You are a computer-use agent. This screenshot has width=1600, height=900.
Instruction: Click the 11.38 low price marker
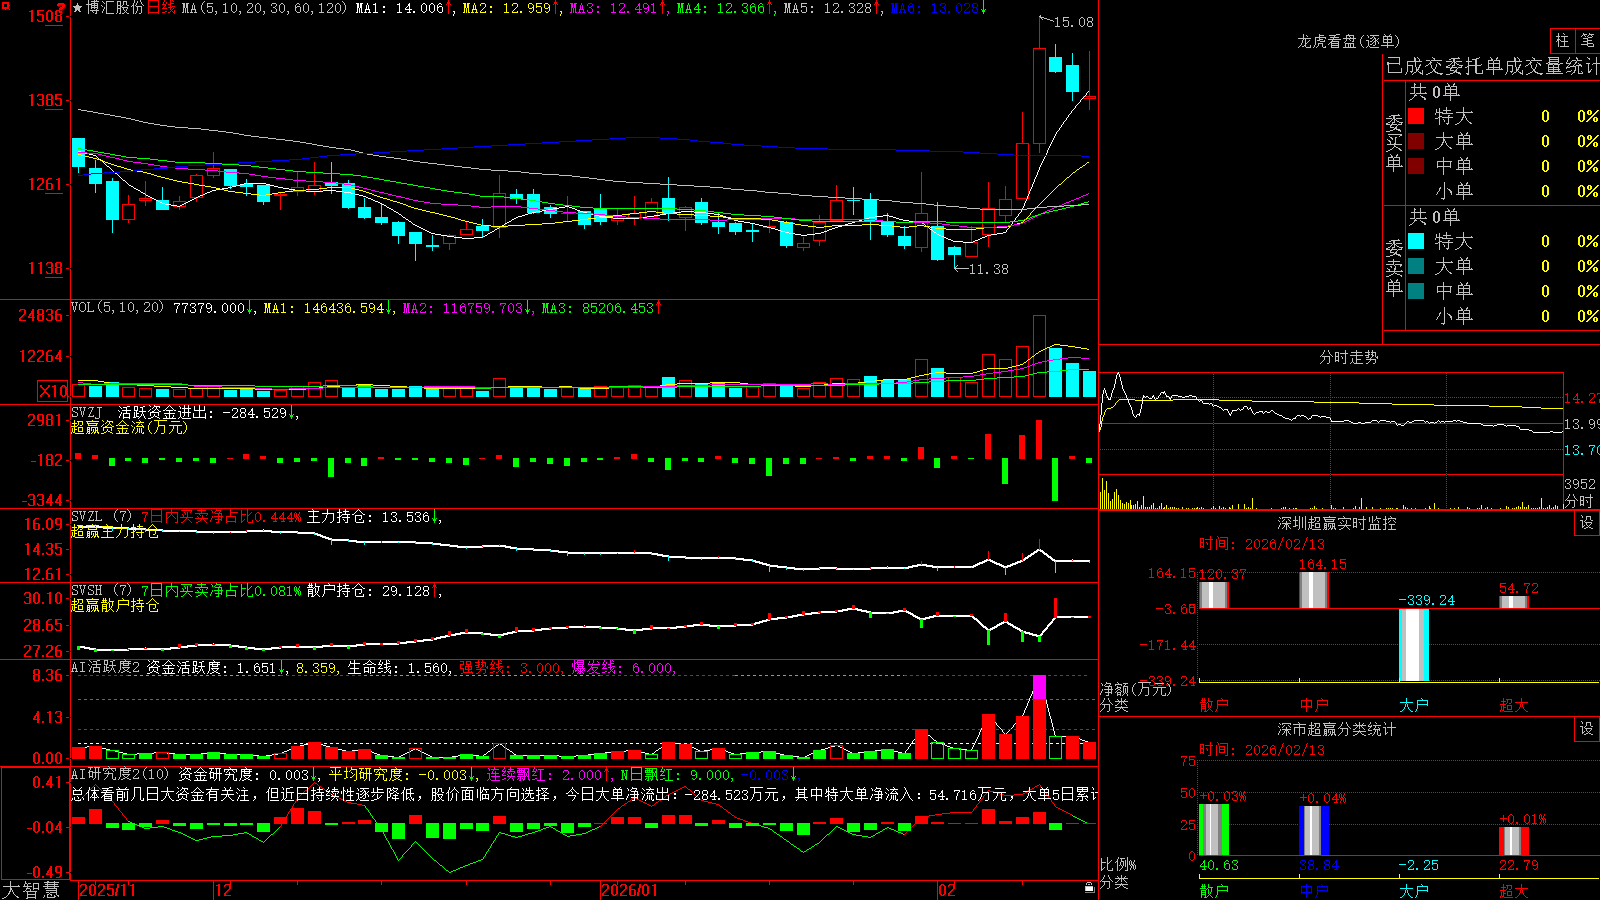pos(988,269)
